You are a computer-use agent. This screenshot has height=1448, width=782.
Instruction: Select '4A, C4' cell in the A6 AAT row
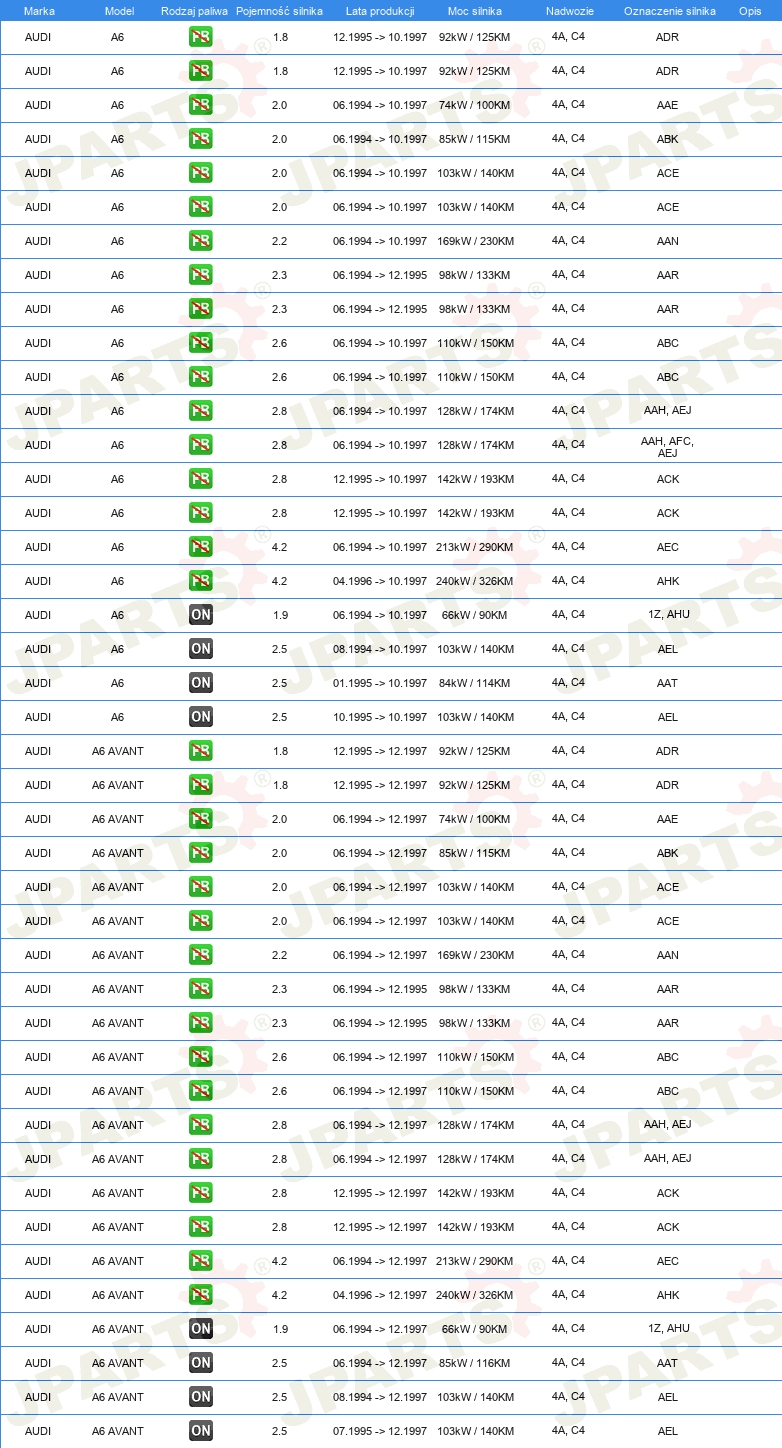pos(568,683)
